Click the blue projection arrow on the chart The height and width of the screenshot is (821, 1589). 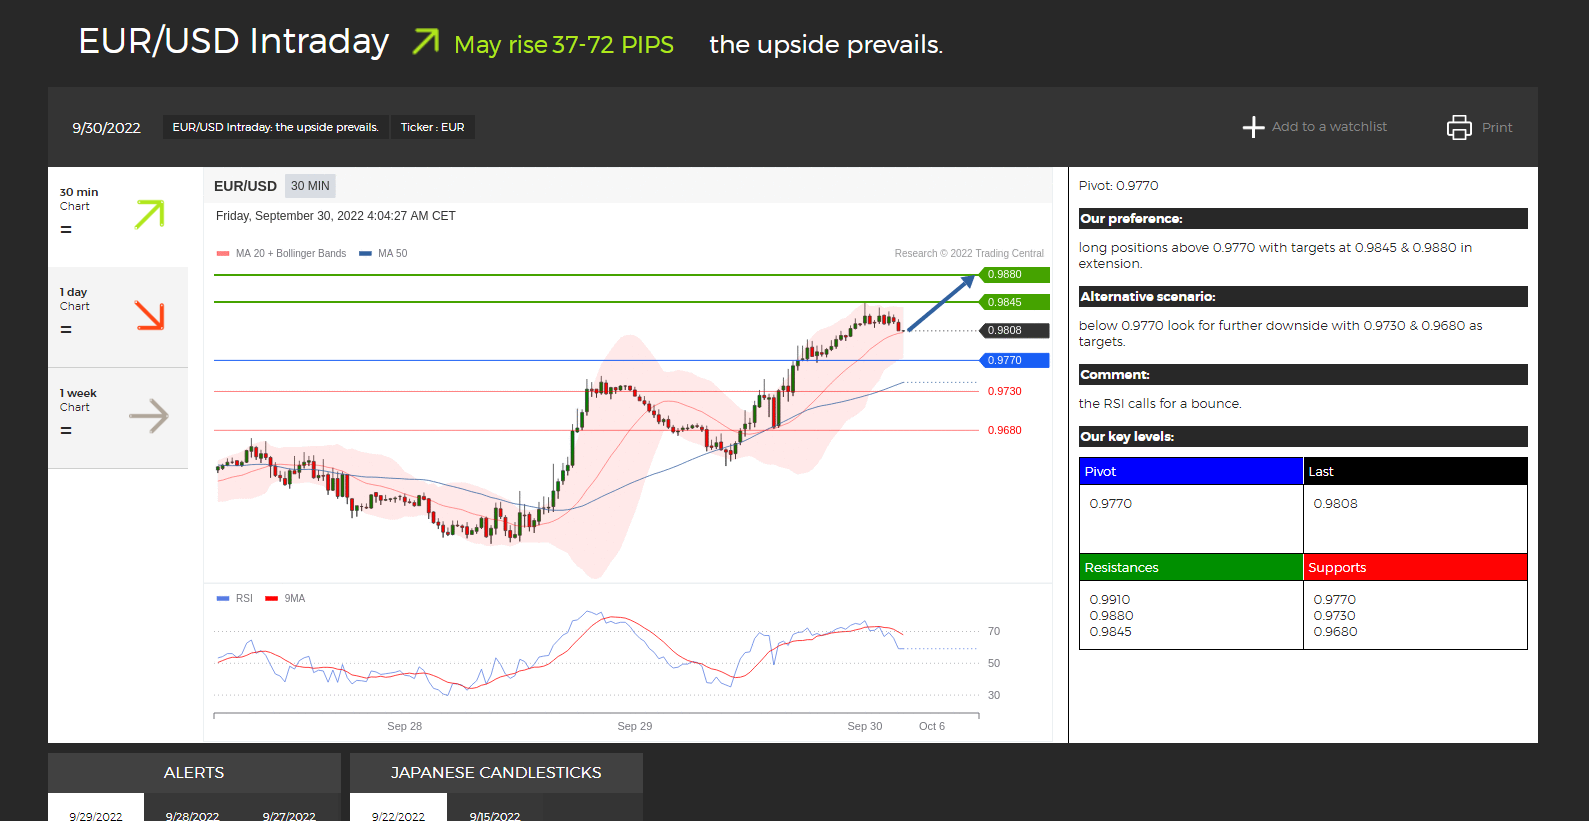(940, 302)
